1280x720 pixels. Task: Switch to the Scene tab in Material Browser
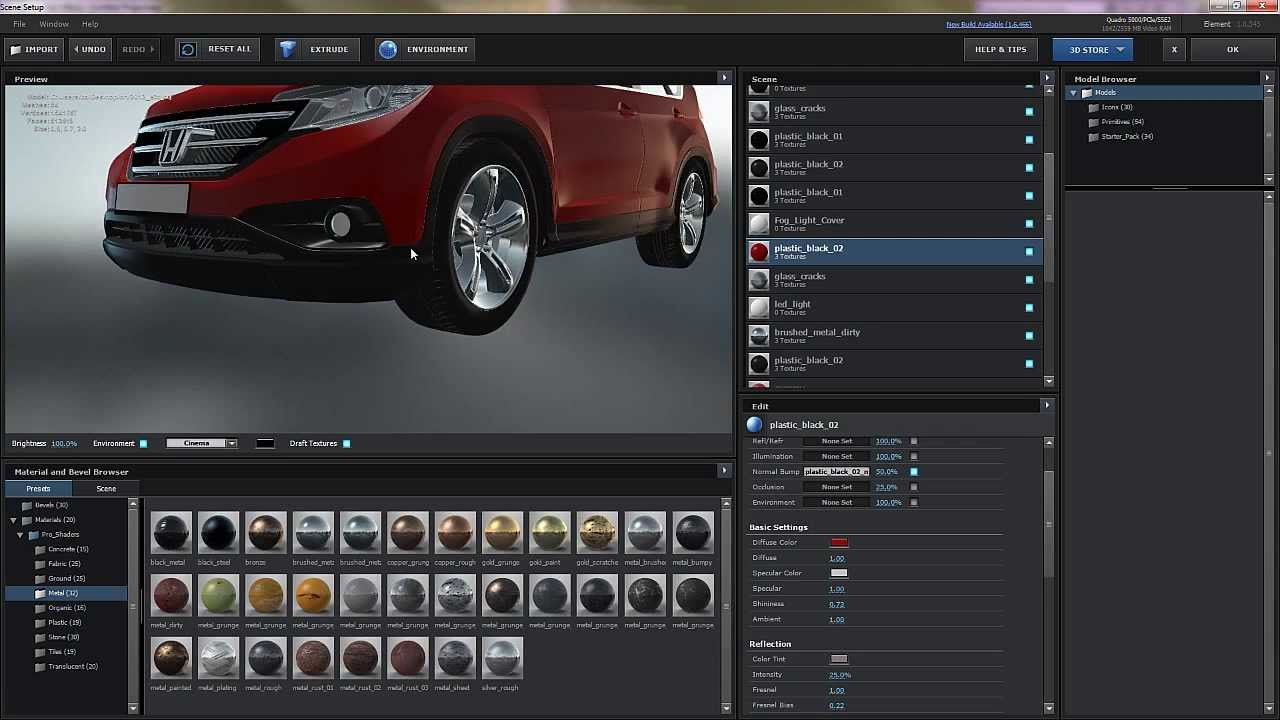106,489
